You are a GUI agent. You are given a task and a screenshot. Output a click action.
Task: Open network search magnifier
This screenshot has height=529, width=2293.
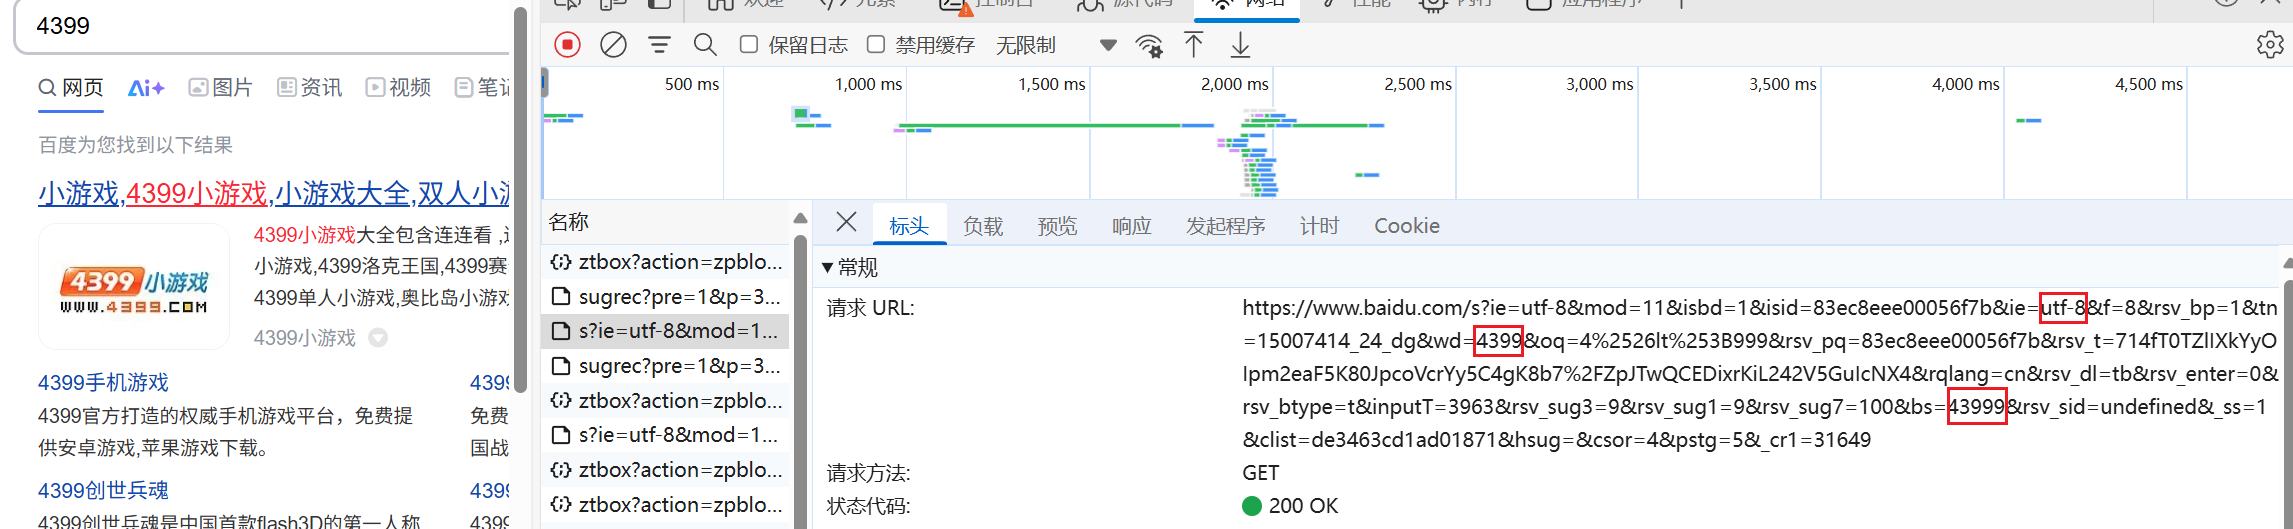705,45
